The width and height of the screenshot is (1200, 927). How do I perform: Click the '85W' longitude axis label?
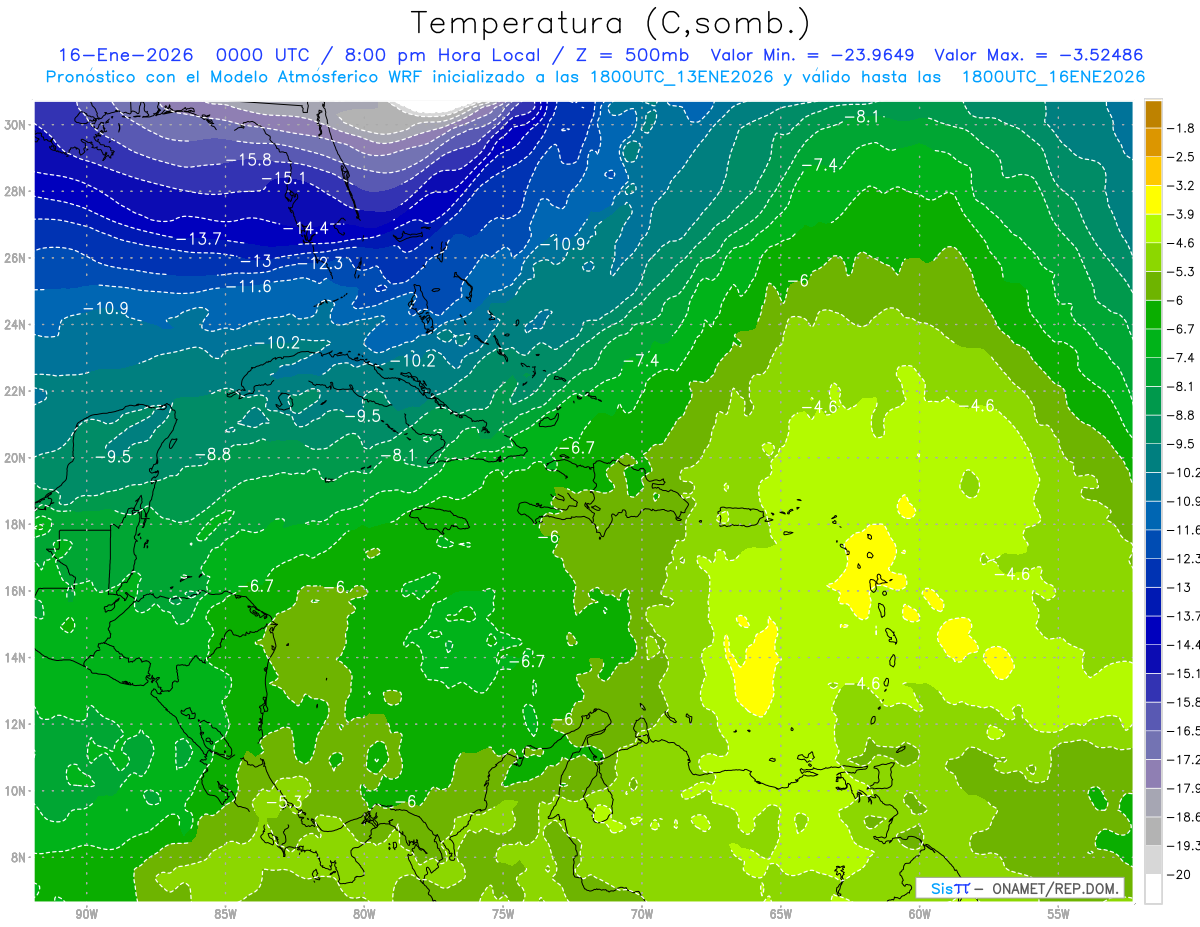(x=225, y=914)
